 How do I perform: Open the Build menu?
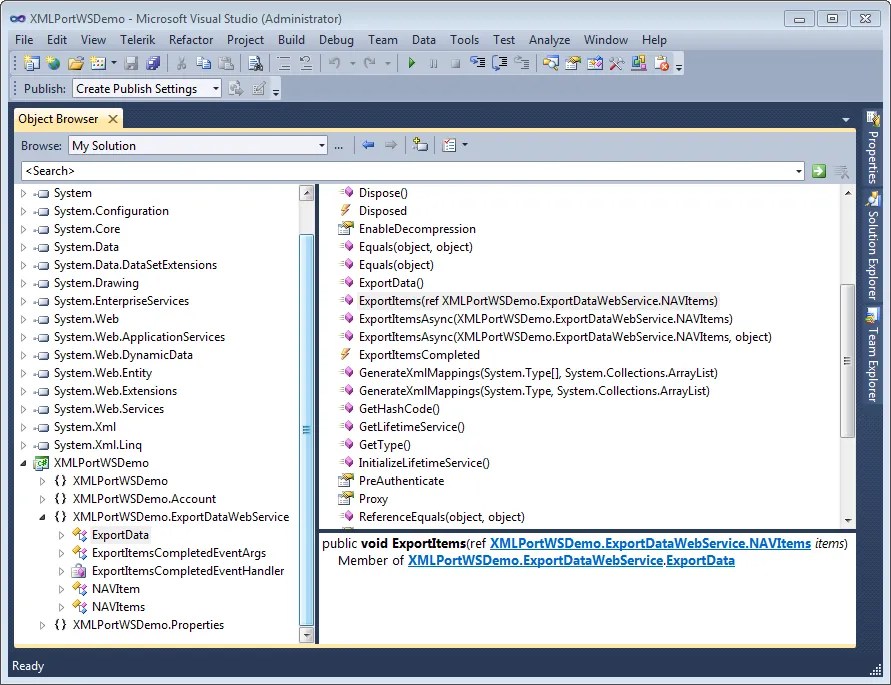[x=291, y=40]
